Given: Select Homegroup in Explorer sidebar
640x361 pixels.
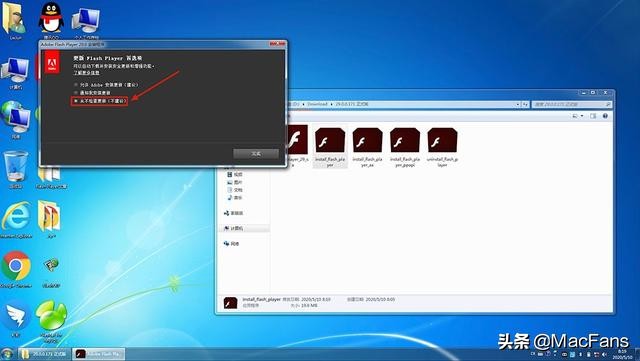Looking at the screenshot, I should (233, 213).
